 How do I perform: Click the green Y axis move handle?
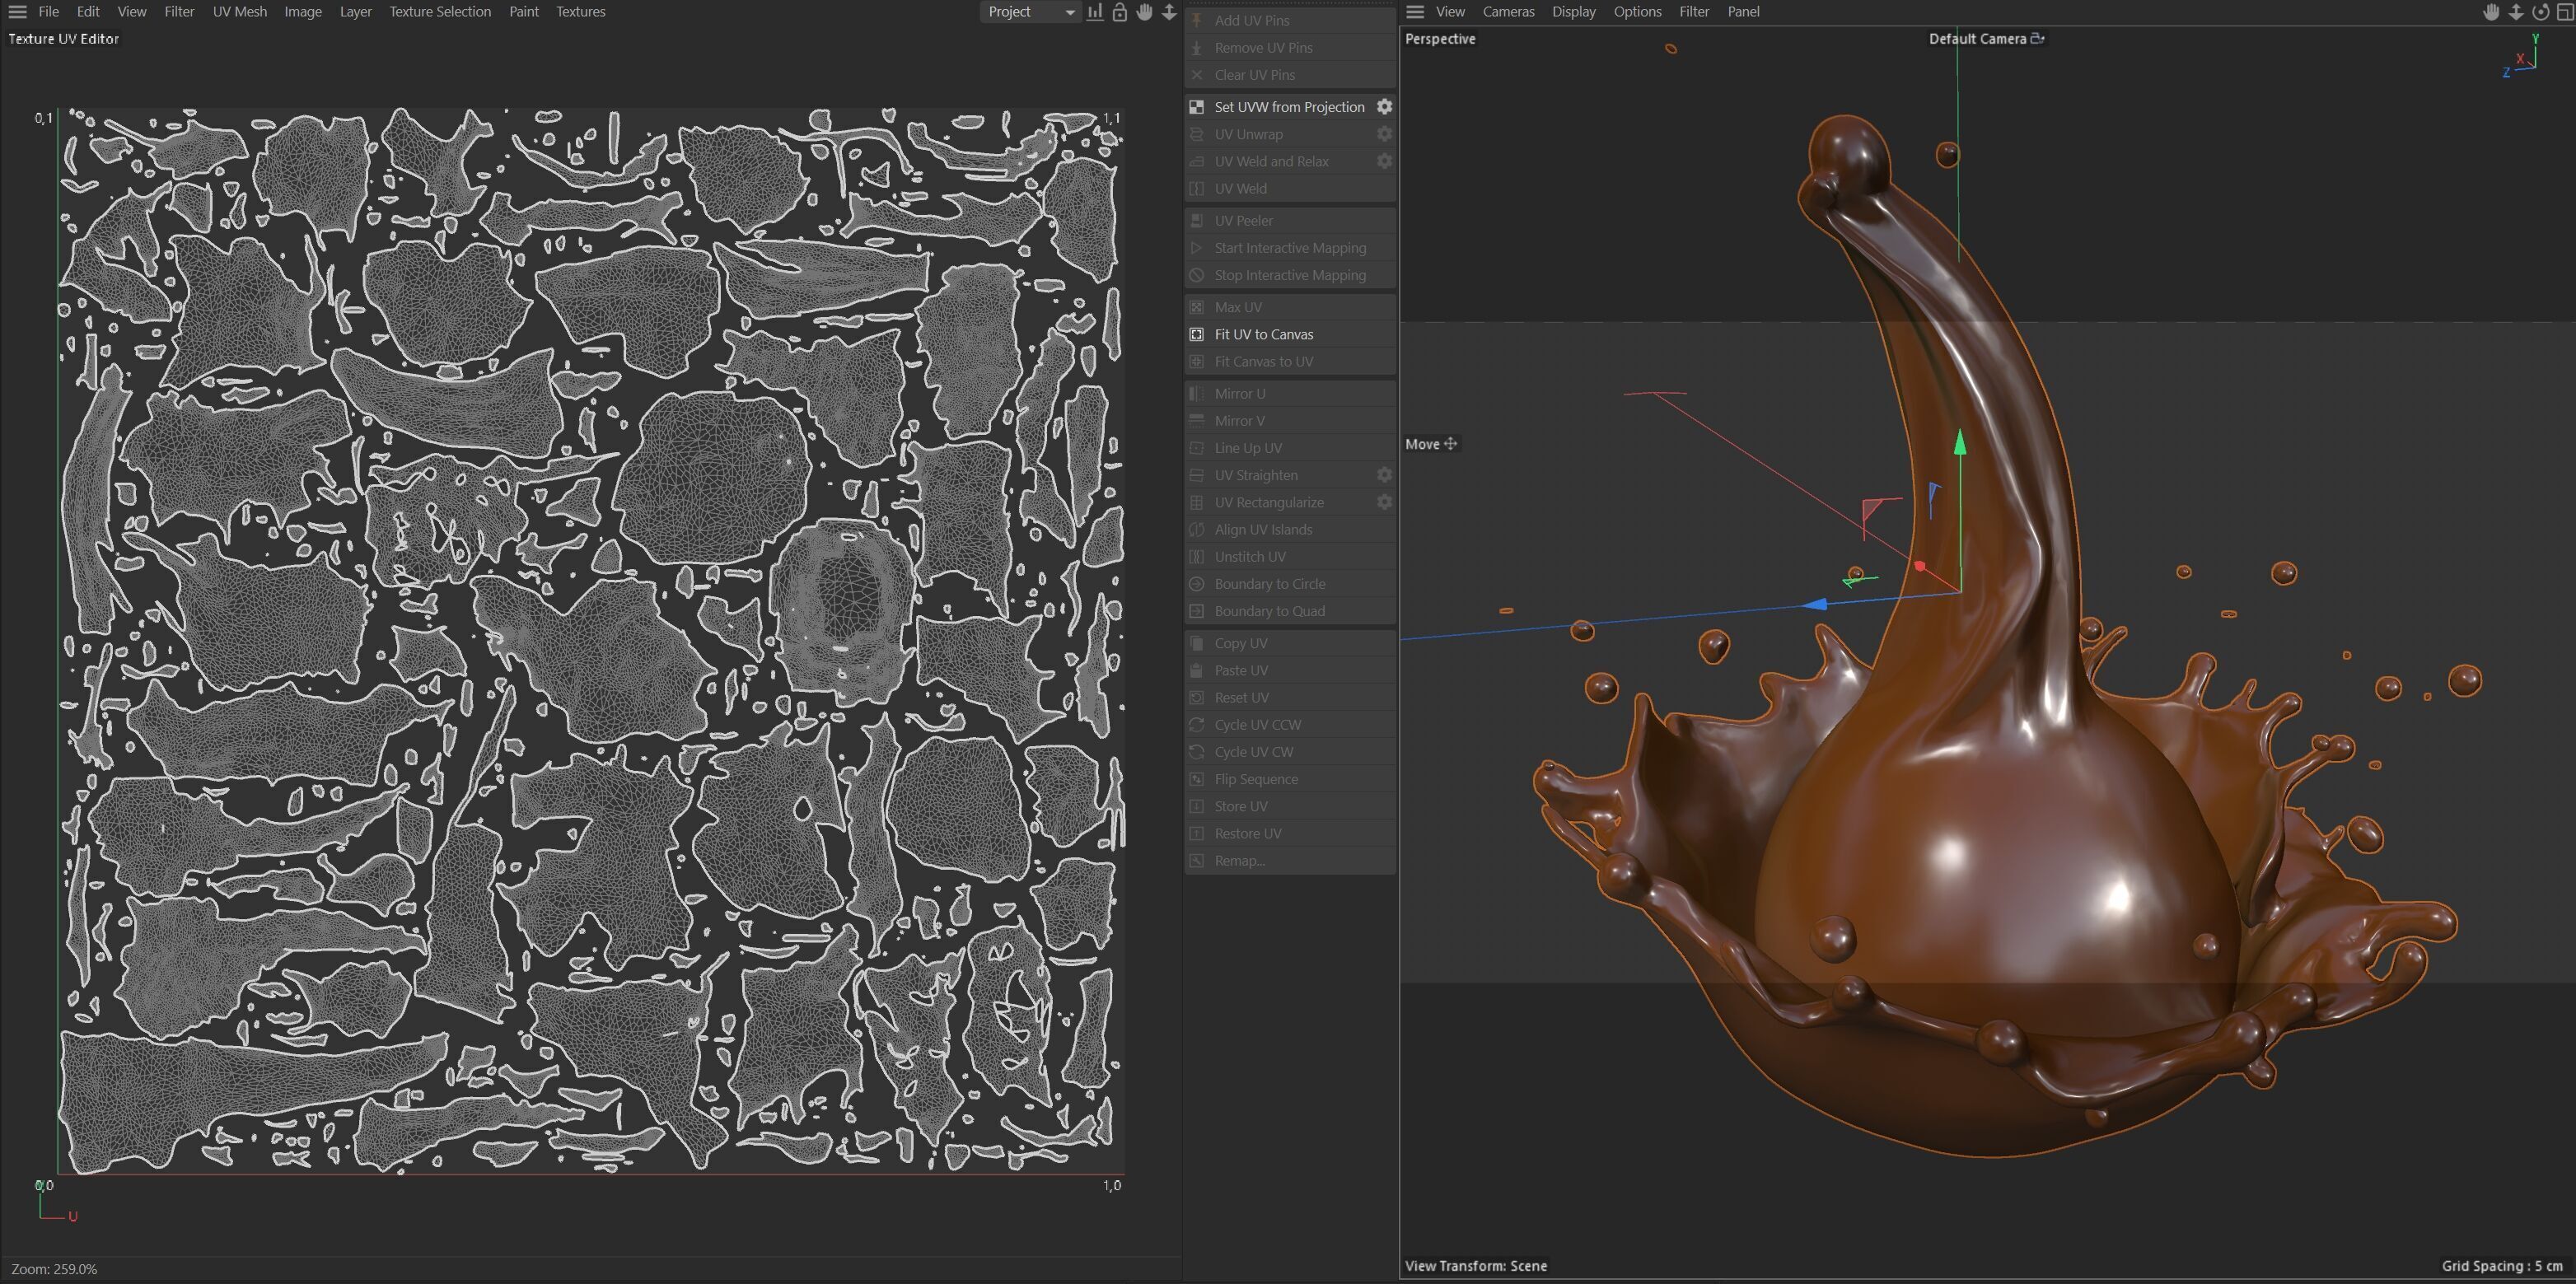(x=1960, y=443)
